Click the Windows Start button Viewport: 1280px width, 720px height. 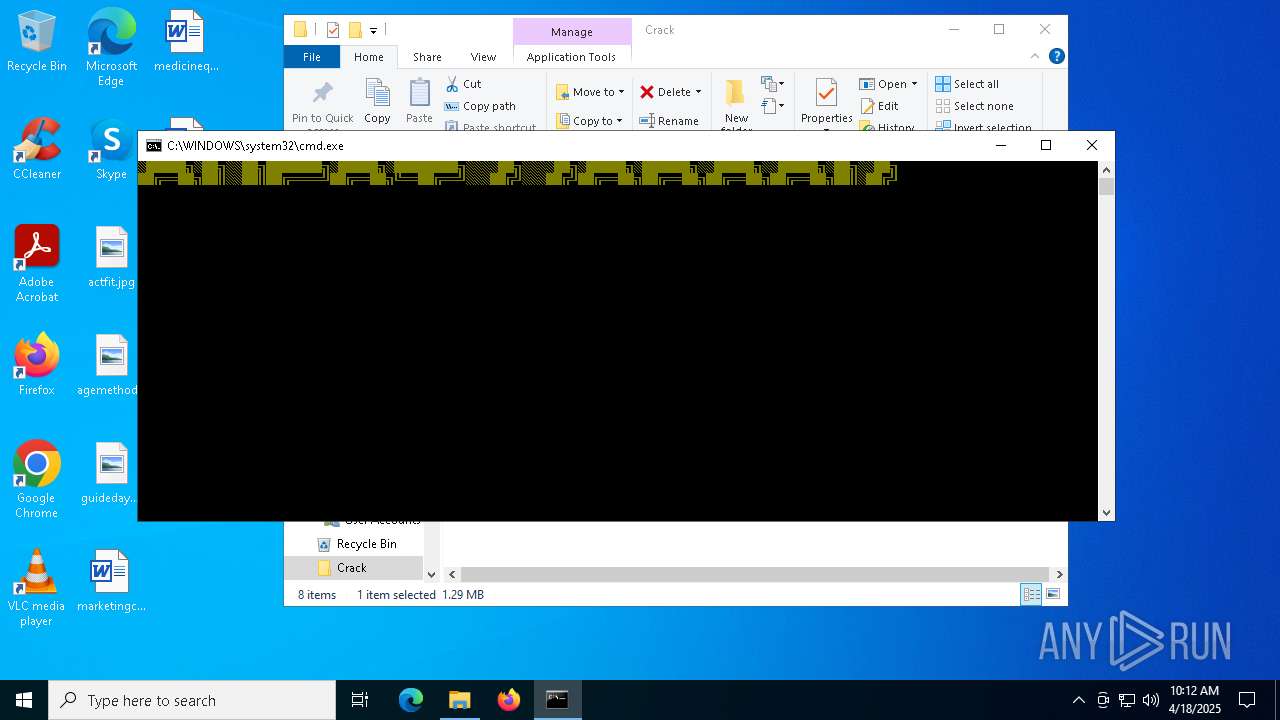[24, 700]
